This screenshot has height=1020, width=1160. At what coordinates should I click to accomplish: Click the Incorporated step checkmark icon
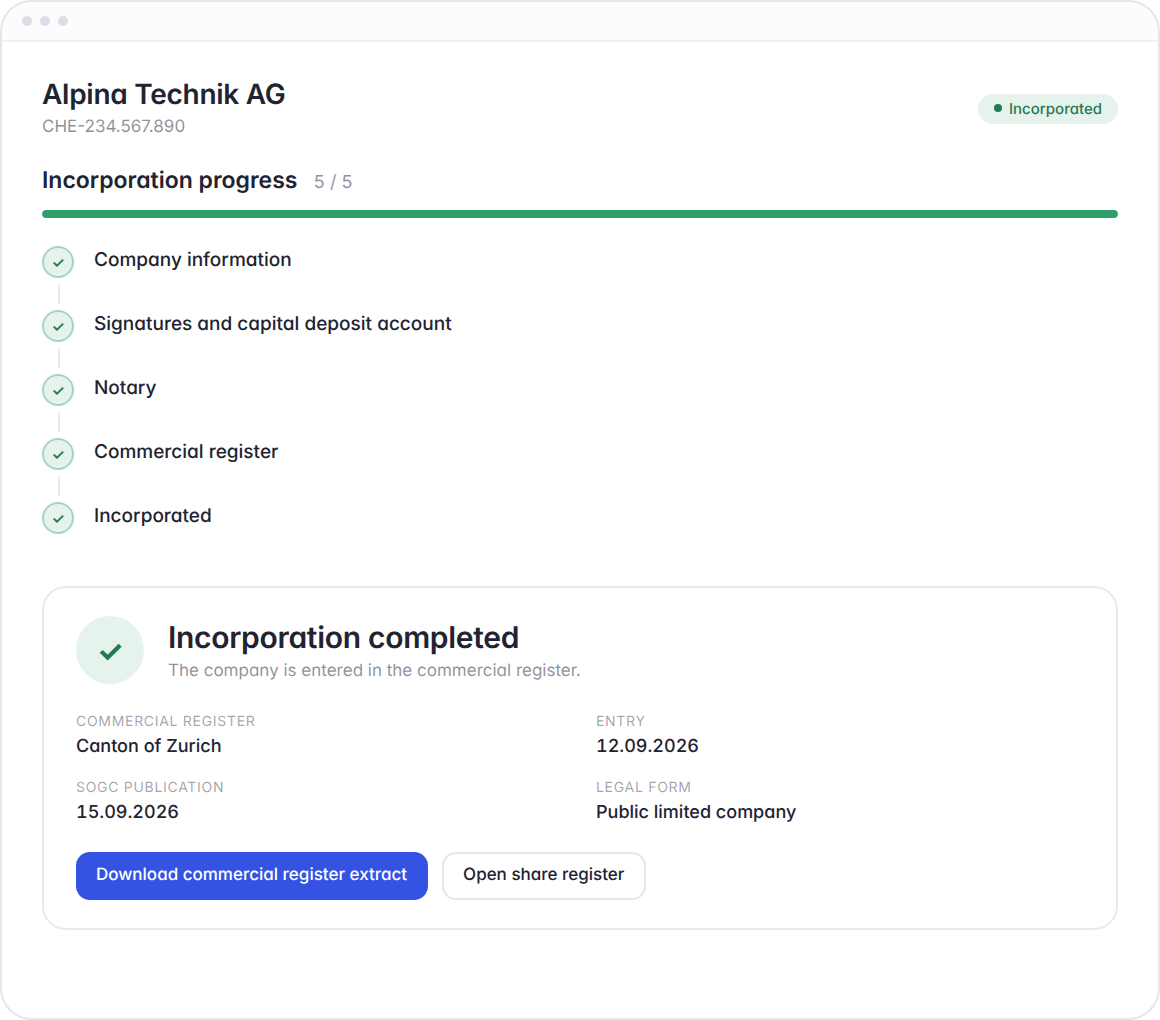pos(58,518)
